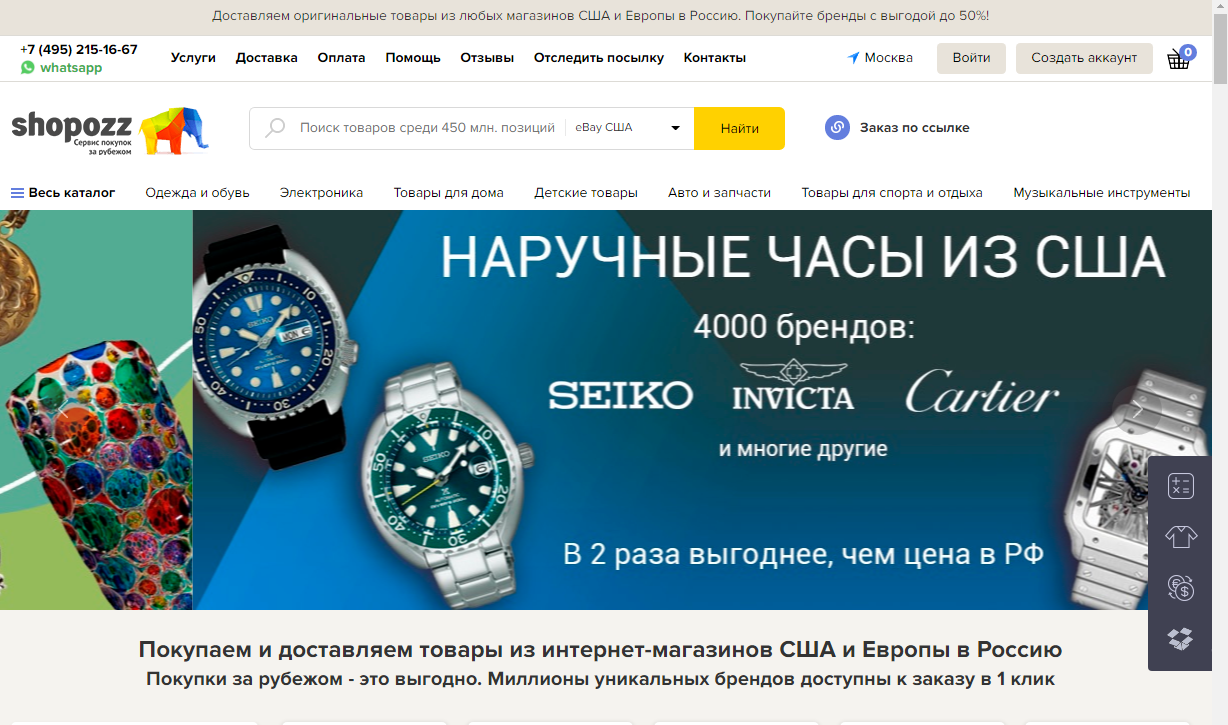
Task: Click the WhatsApp icon link
Action: point(27,68)
